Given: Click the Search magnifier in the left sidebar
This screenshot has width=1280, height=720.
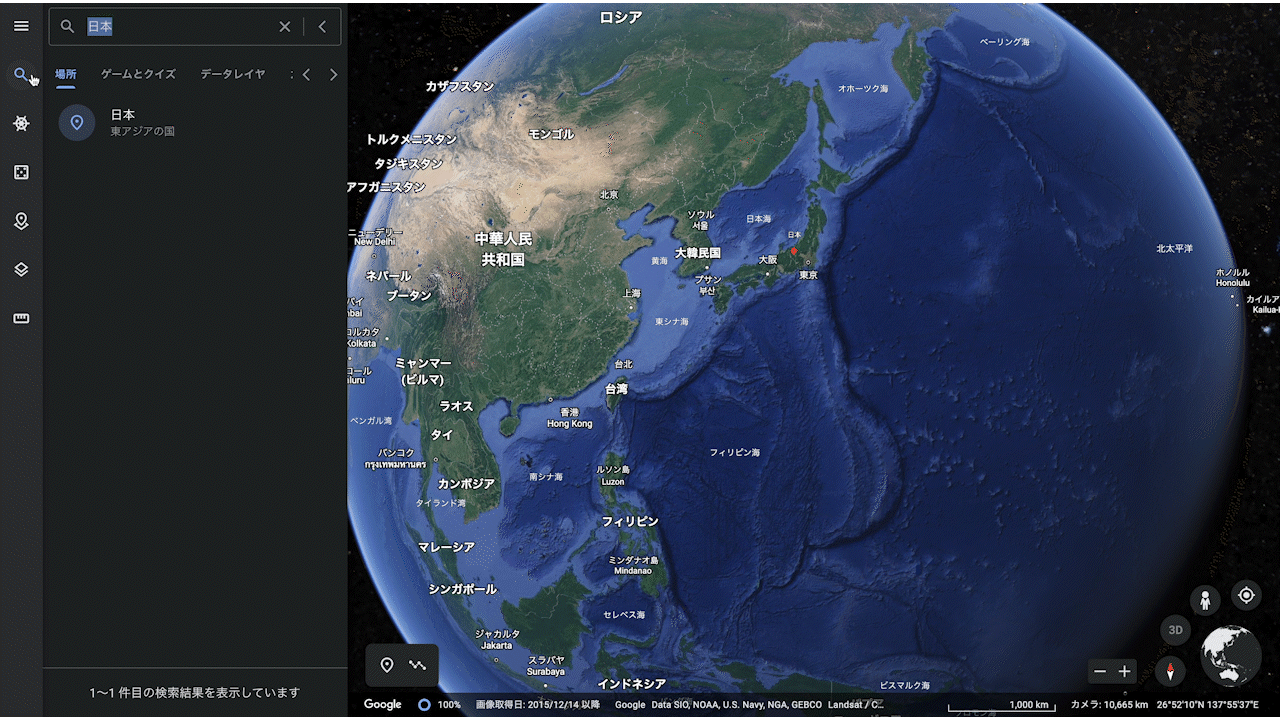Looking at the screenshot, I should tap(21, 75).
